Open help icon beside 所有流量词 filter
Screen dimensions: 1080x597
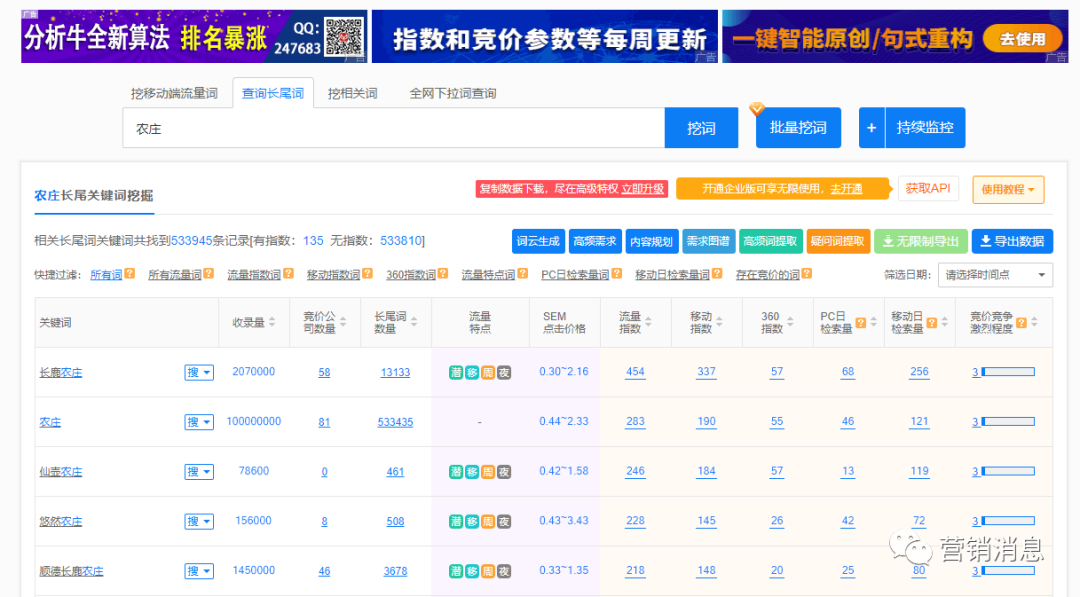coord(209,273)
